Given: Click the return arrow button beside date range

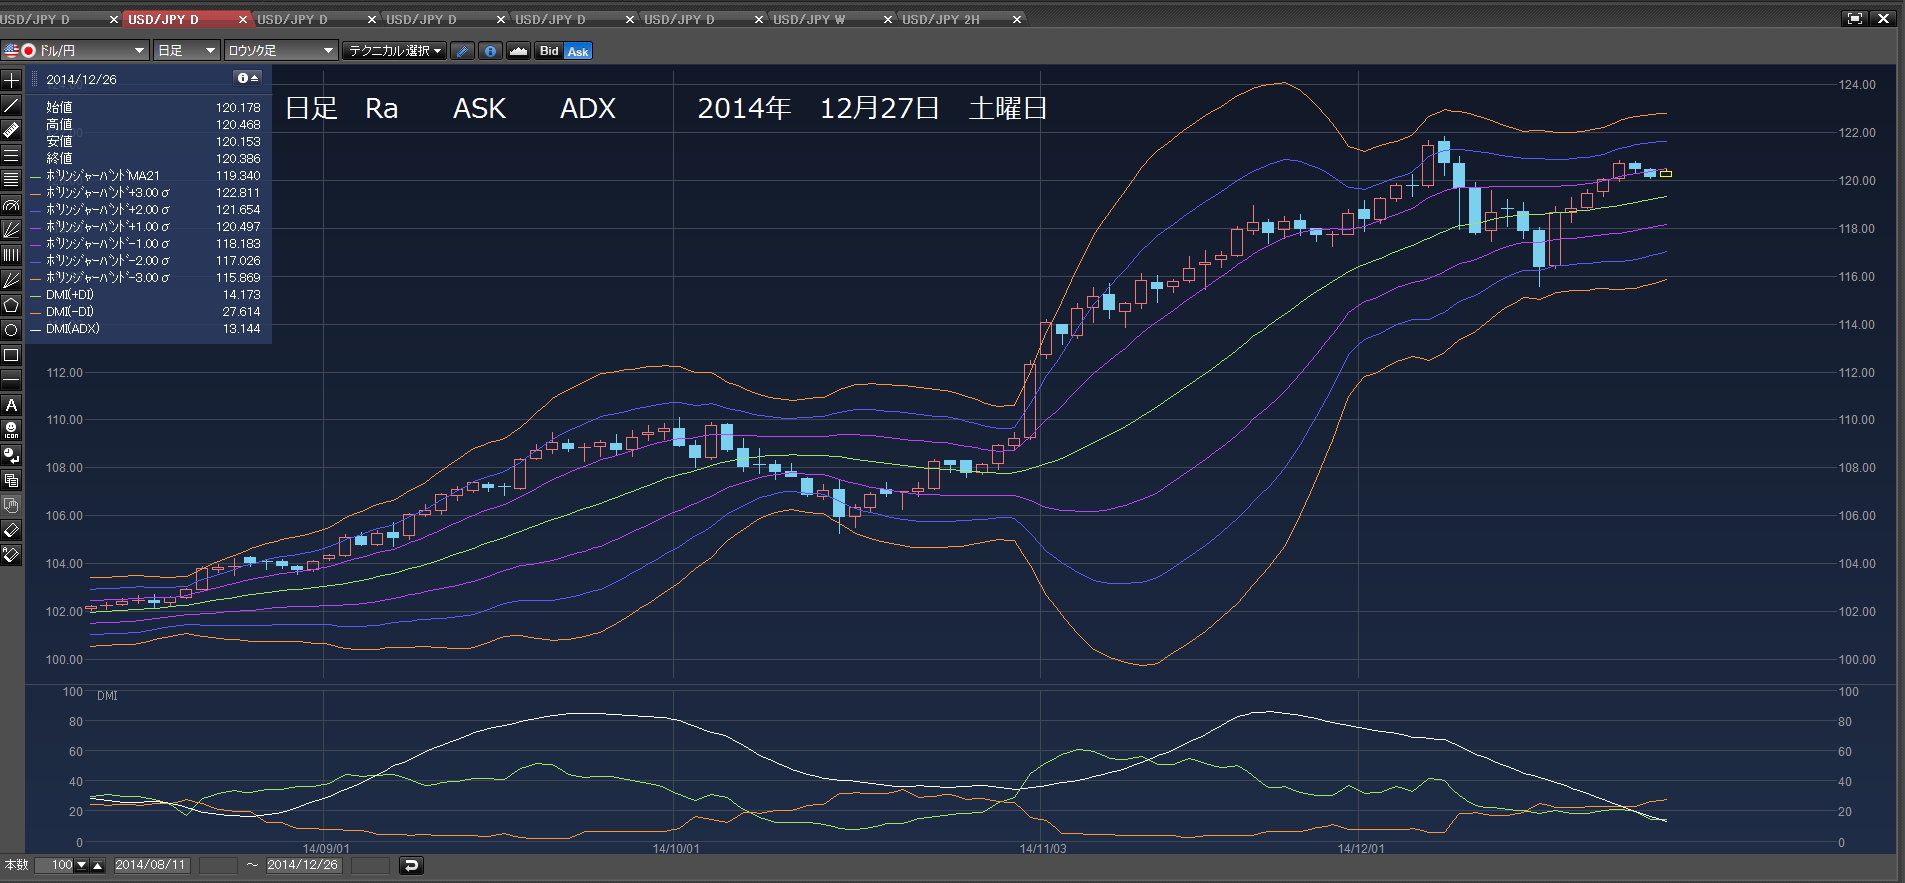Looking at the screenshot, I should [411, 865].
